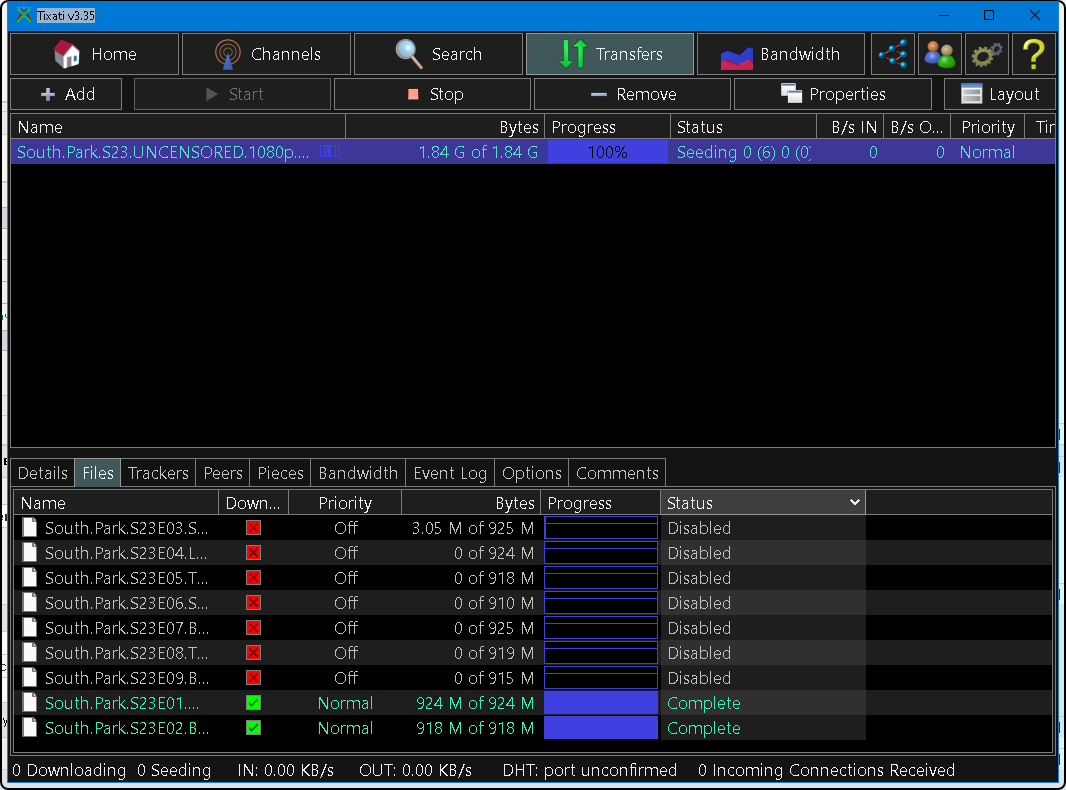
Task: Open the lower Bandwidth tab
Action: (x=358, y=473)
